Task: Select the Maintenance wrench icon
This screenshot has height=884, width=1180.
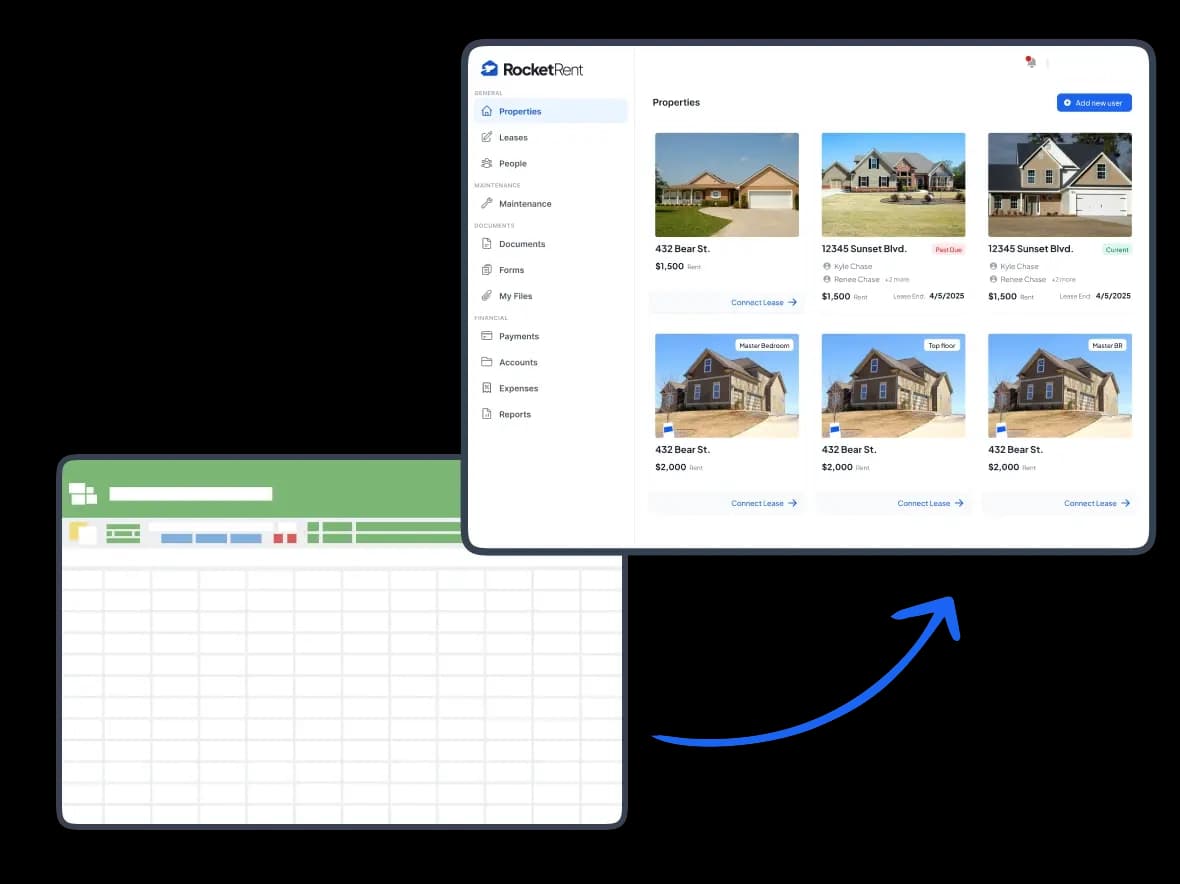Action: tap(487, 203)
